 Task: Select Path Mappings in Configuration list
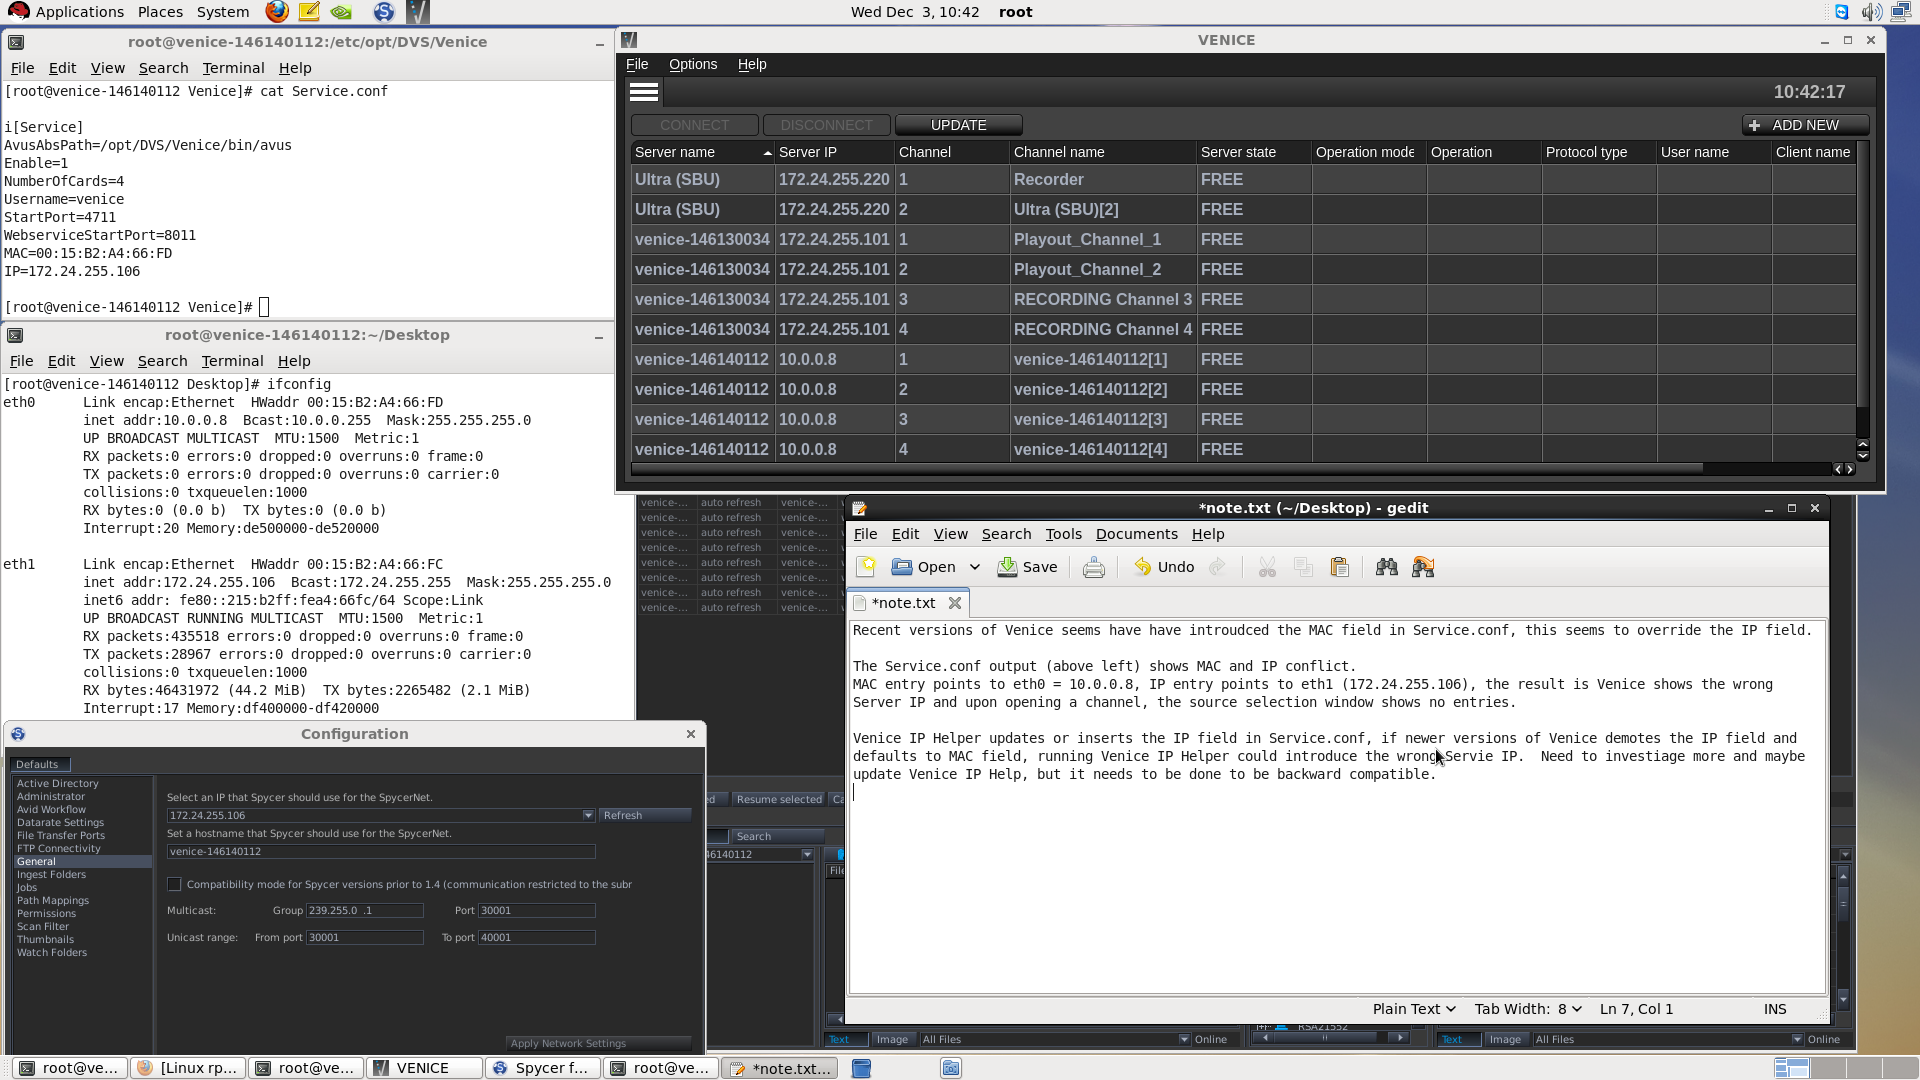coord(53,901)
